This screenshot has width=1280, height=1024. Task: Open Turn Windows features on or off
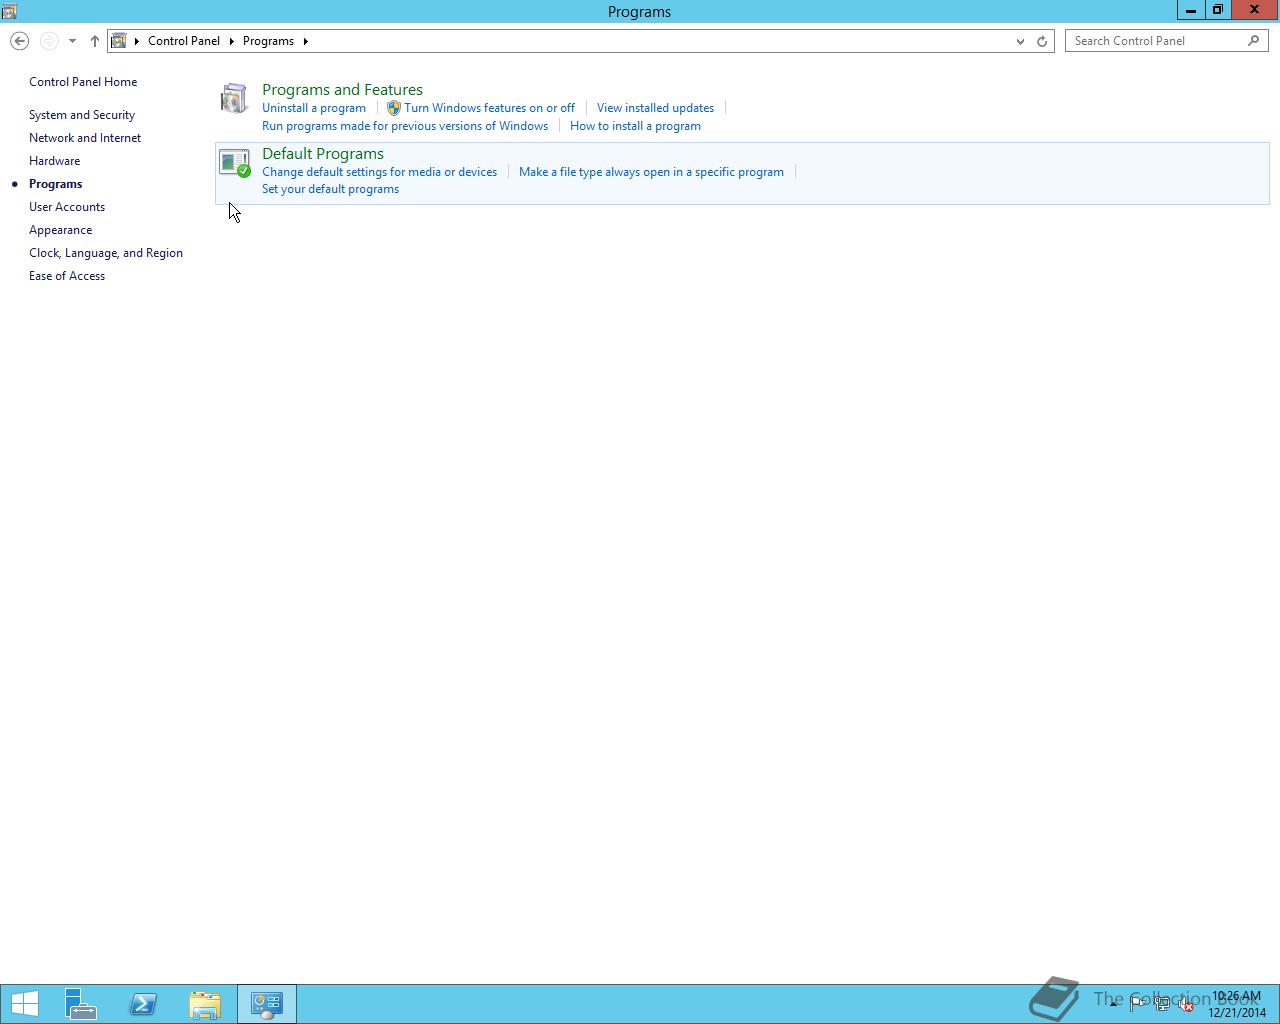[489, 108]
